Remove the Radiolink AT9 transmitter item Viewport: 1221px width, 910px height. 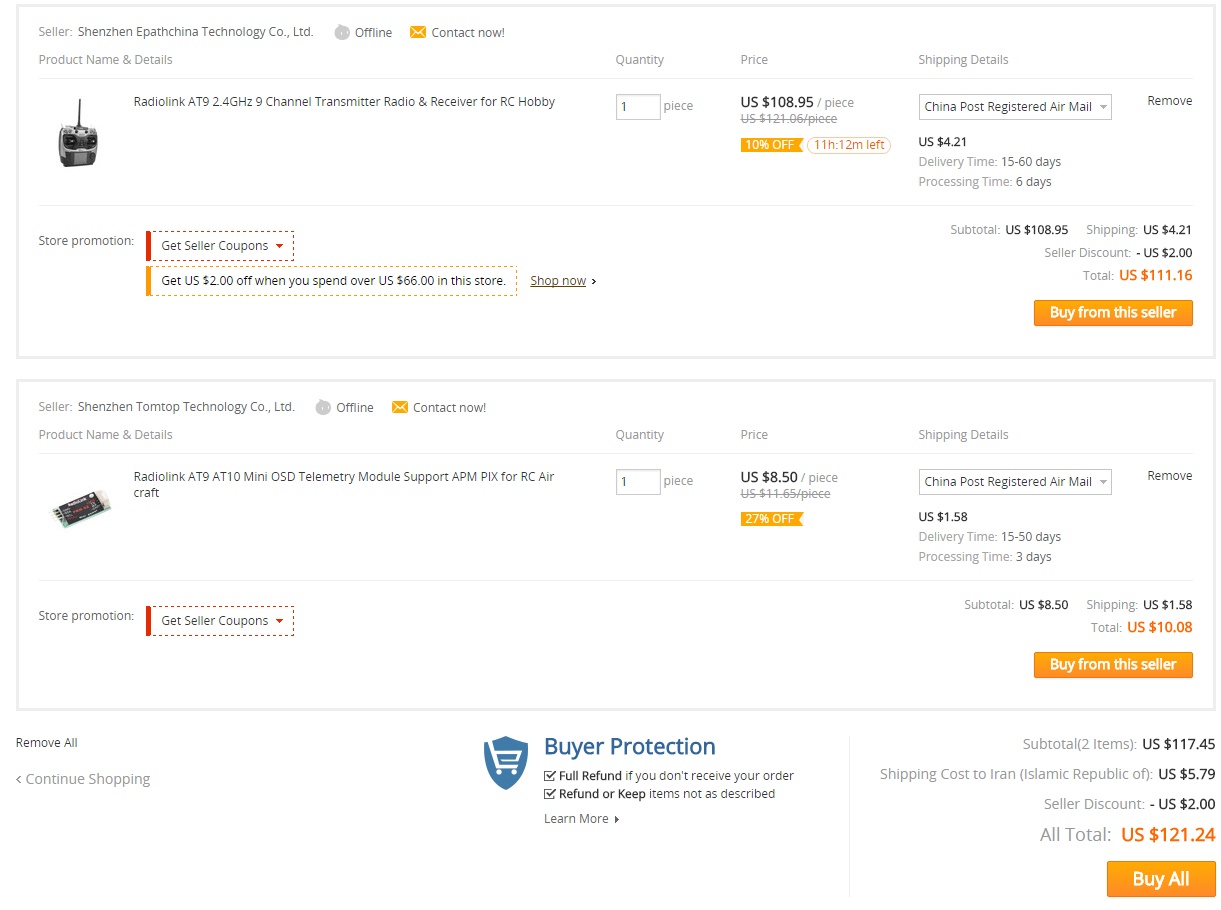(1169, 101)
